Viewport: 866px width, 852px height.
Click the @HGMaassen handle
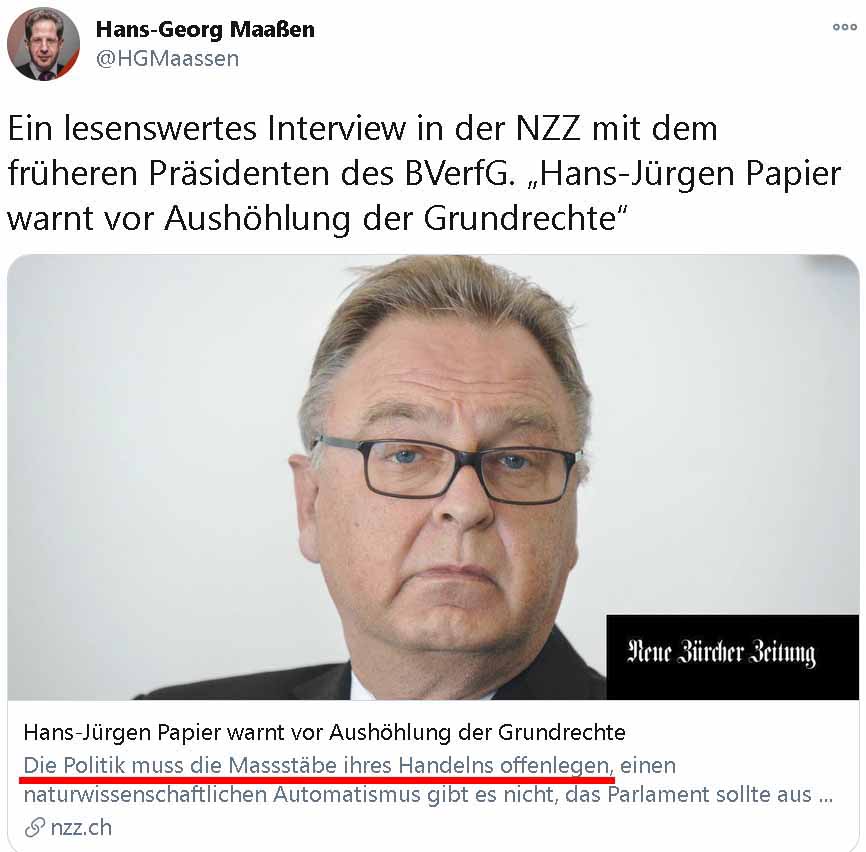point(167,59)
